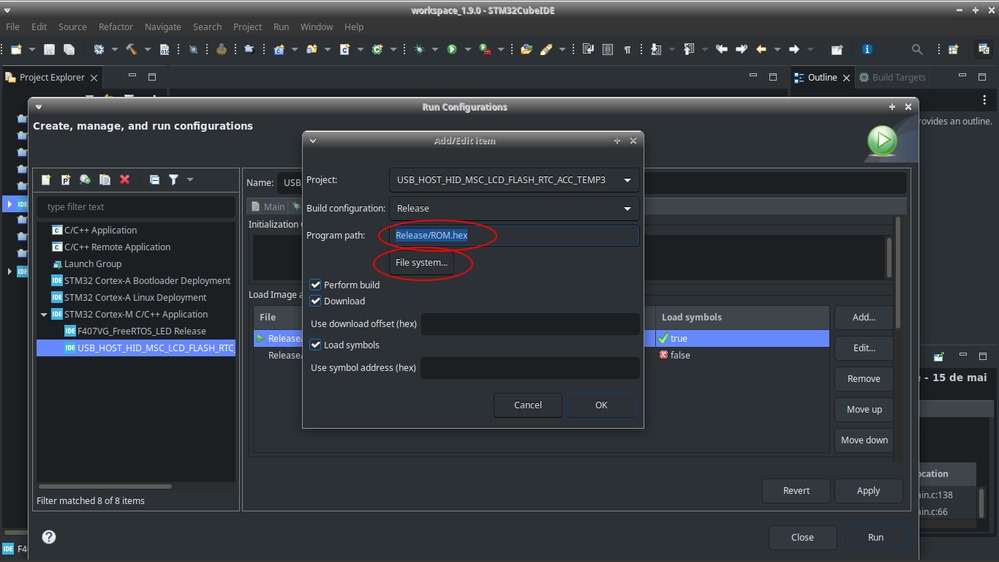Click the Debug bug icon in main toolbar

[419, 49]
